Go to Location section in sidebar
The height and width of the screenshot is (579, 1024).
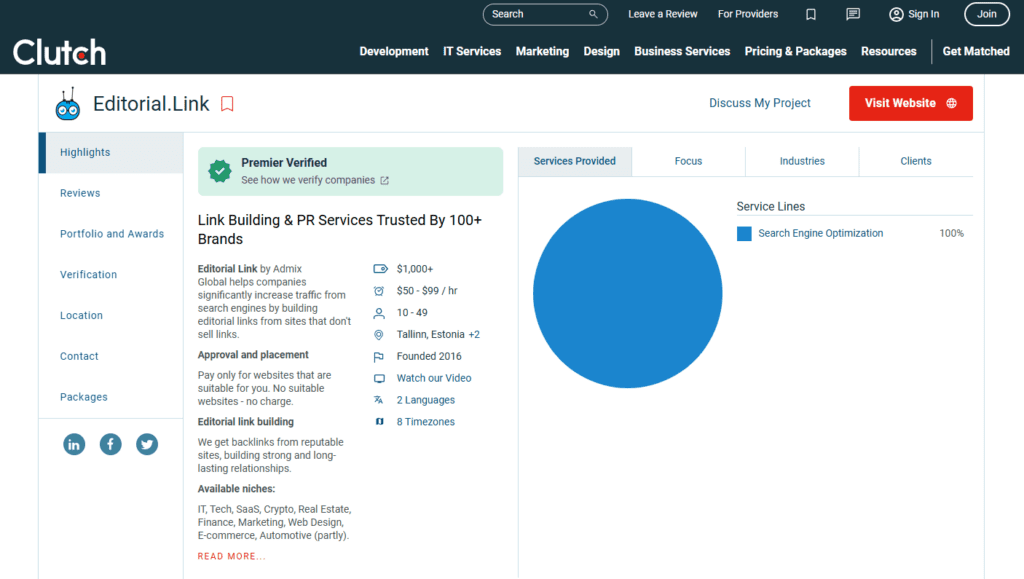(81, 315)
